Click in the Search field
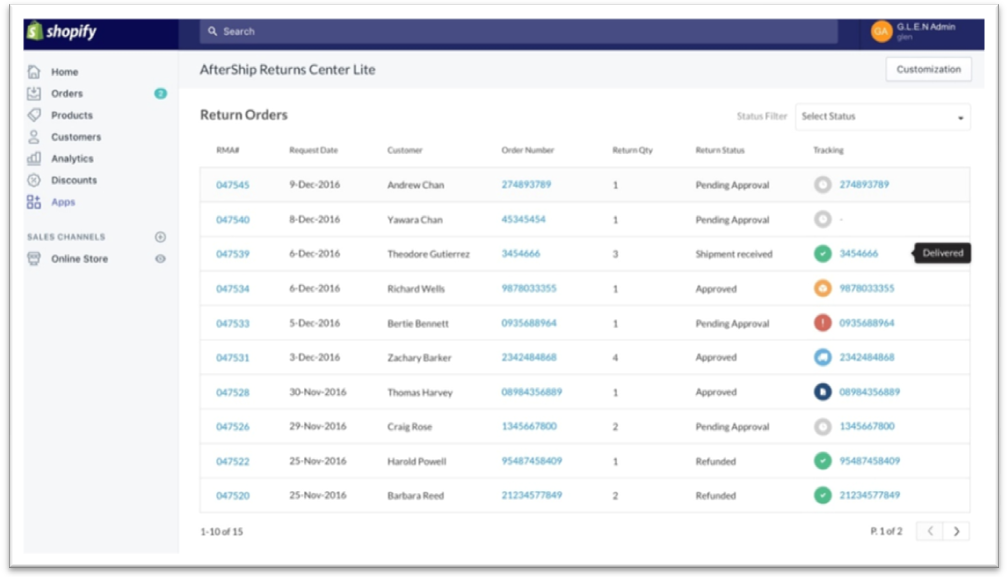1008x577 pixels. click(518, 31)
